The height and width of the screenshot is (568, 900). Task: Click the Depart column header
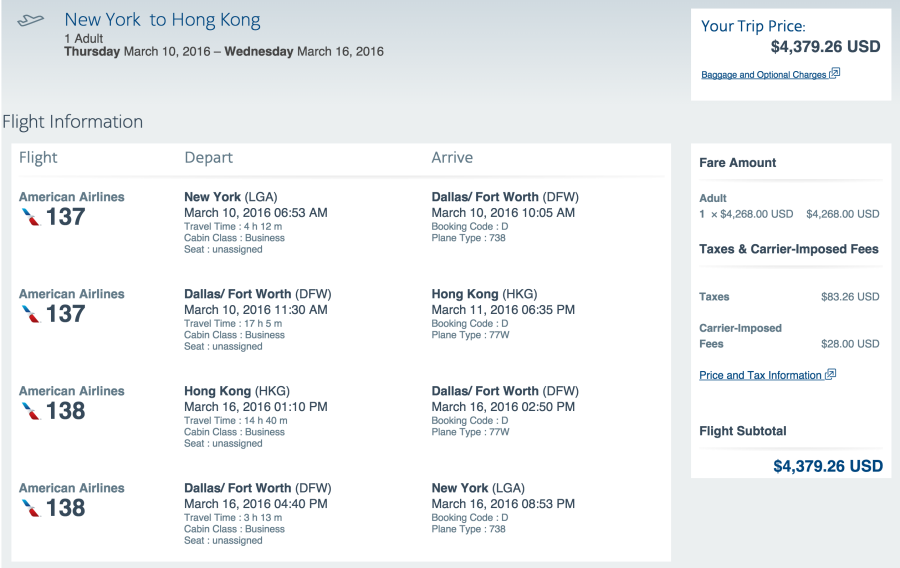208,158
